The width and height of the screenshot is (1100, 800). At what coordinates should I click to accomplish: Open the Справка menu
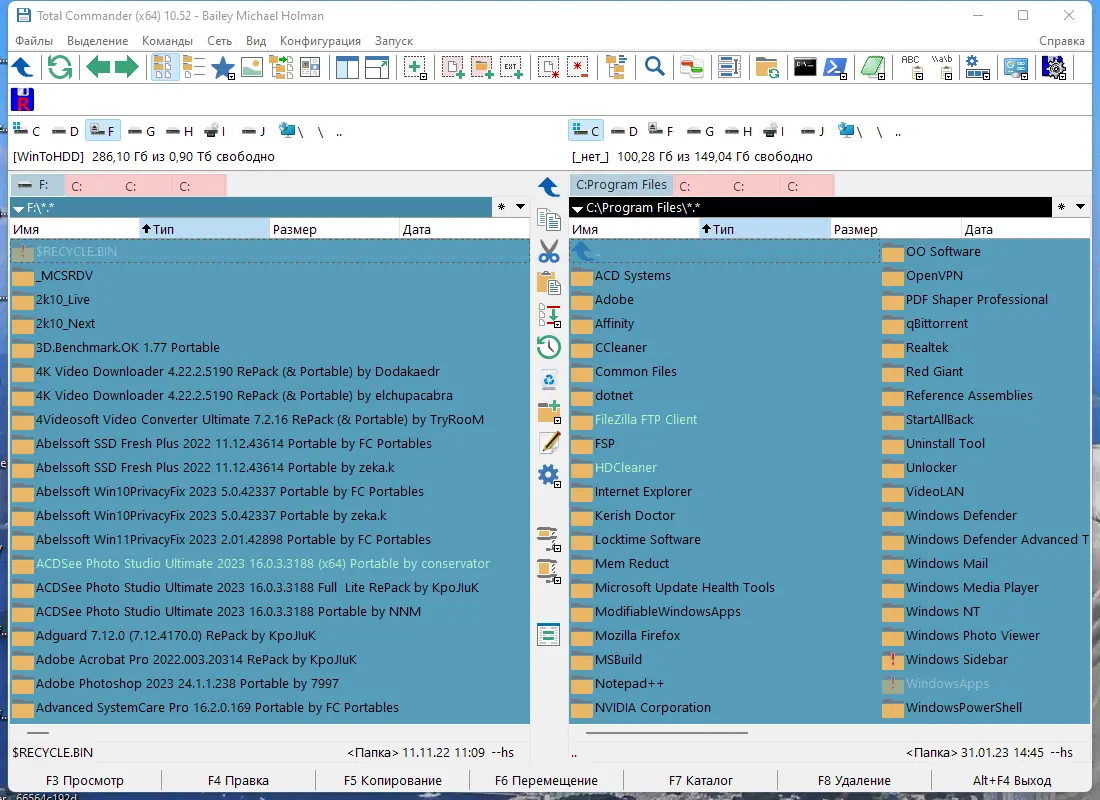click(x=1061, y=41)
